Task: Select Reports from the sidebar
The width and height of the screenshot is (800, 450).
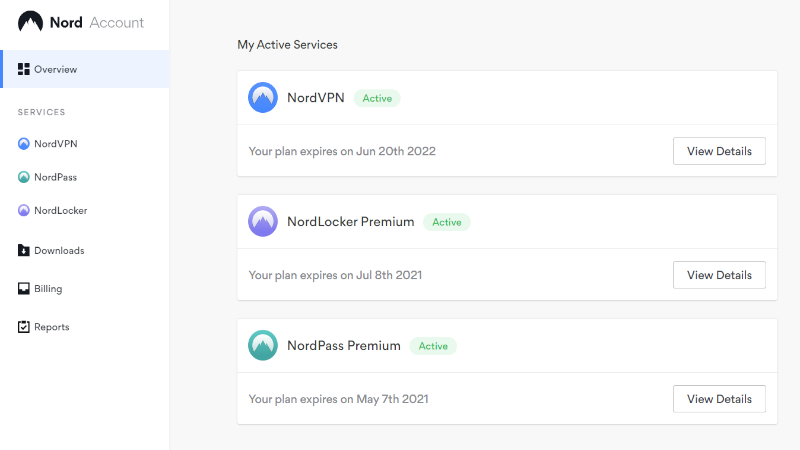Action: click(52, 327)
